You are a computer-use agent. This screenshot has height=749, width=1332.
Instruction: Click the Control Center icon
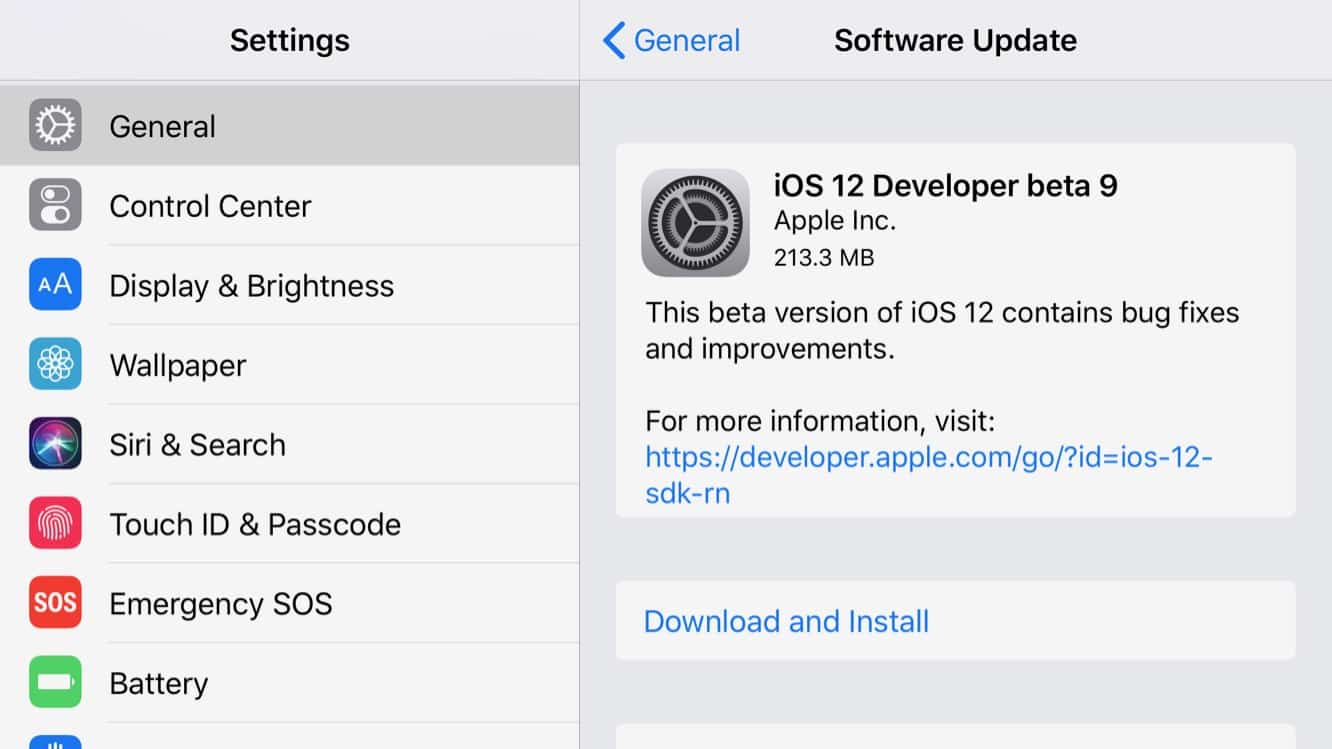pyautogui.click(x=55, y=205)
